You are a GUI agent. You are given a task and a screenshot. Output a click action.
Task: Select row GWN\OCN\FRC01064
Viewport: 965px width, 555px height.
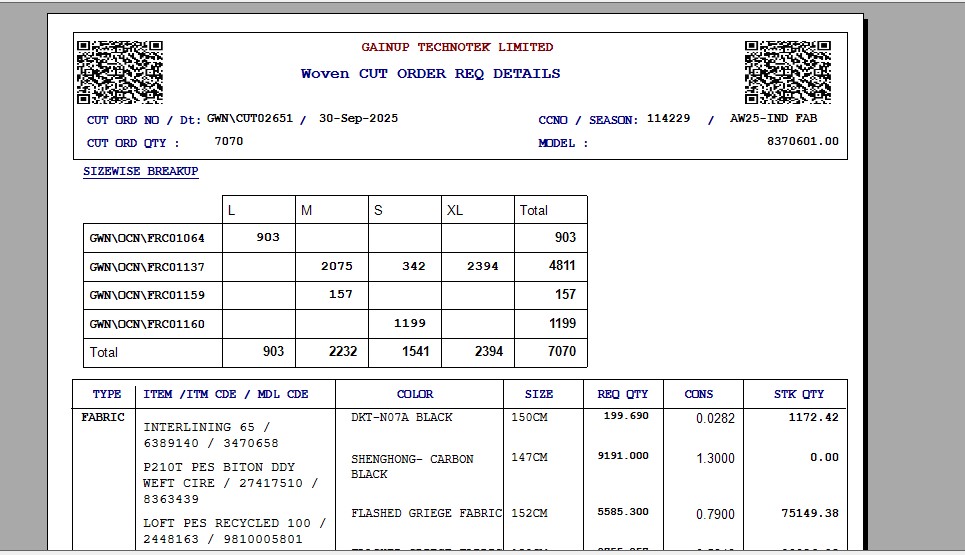click(147, 238)
